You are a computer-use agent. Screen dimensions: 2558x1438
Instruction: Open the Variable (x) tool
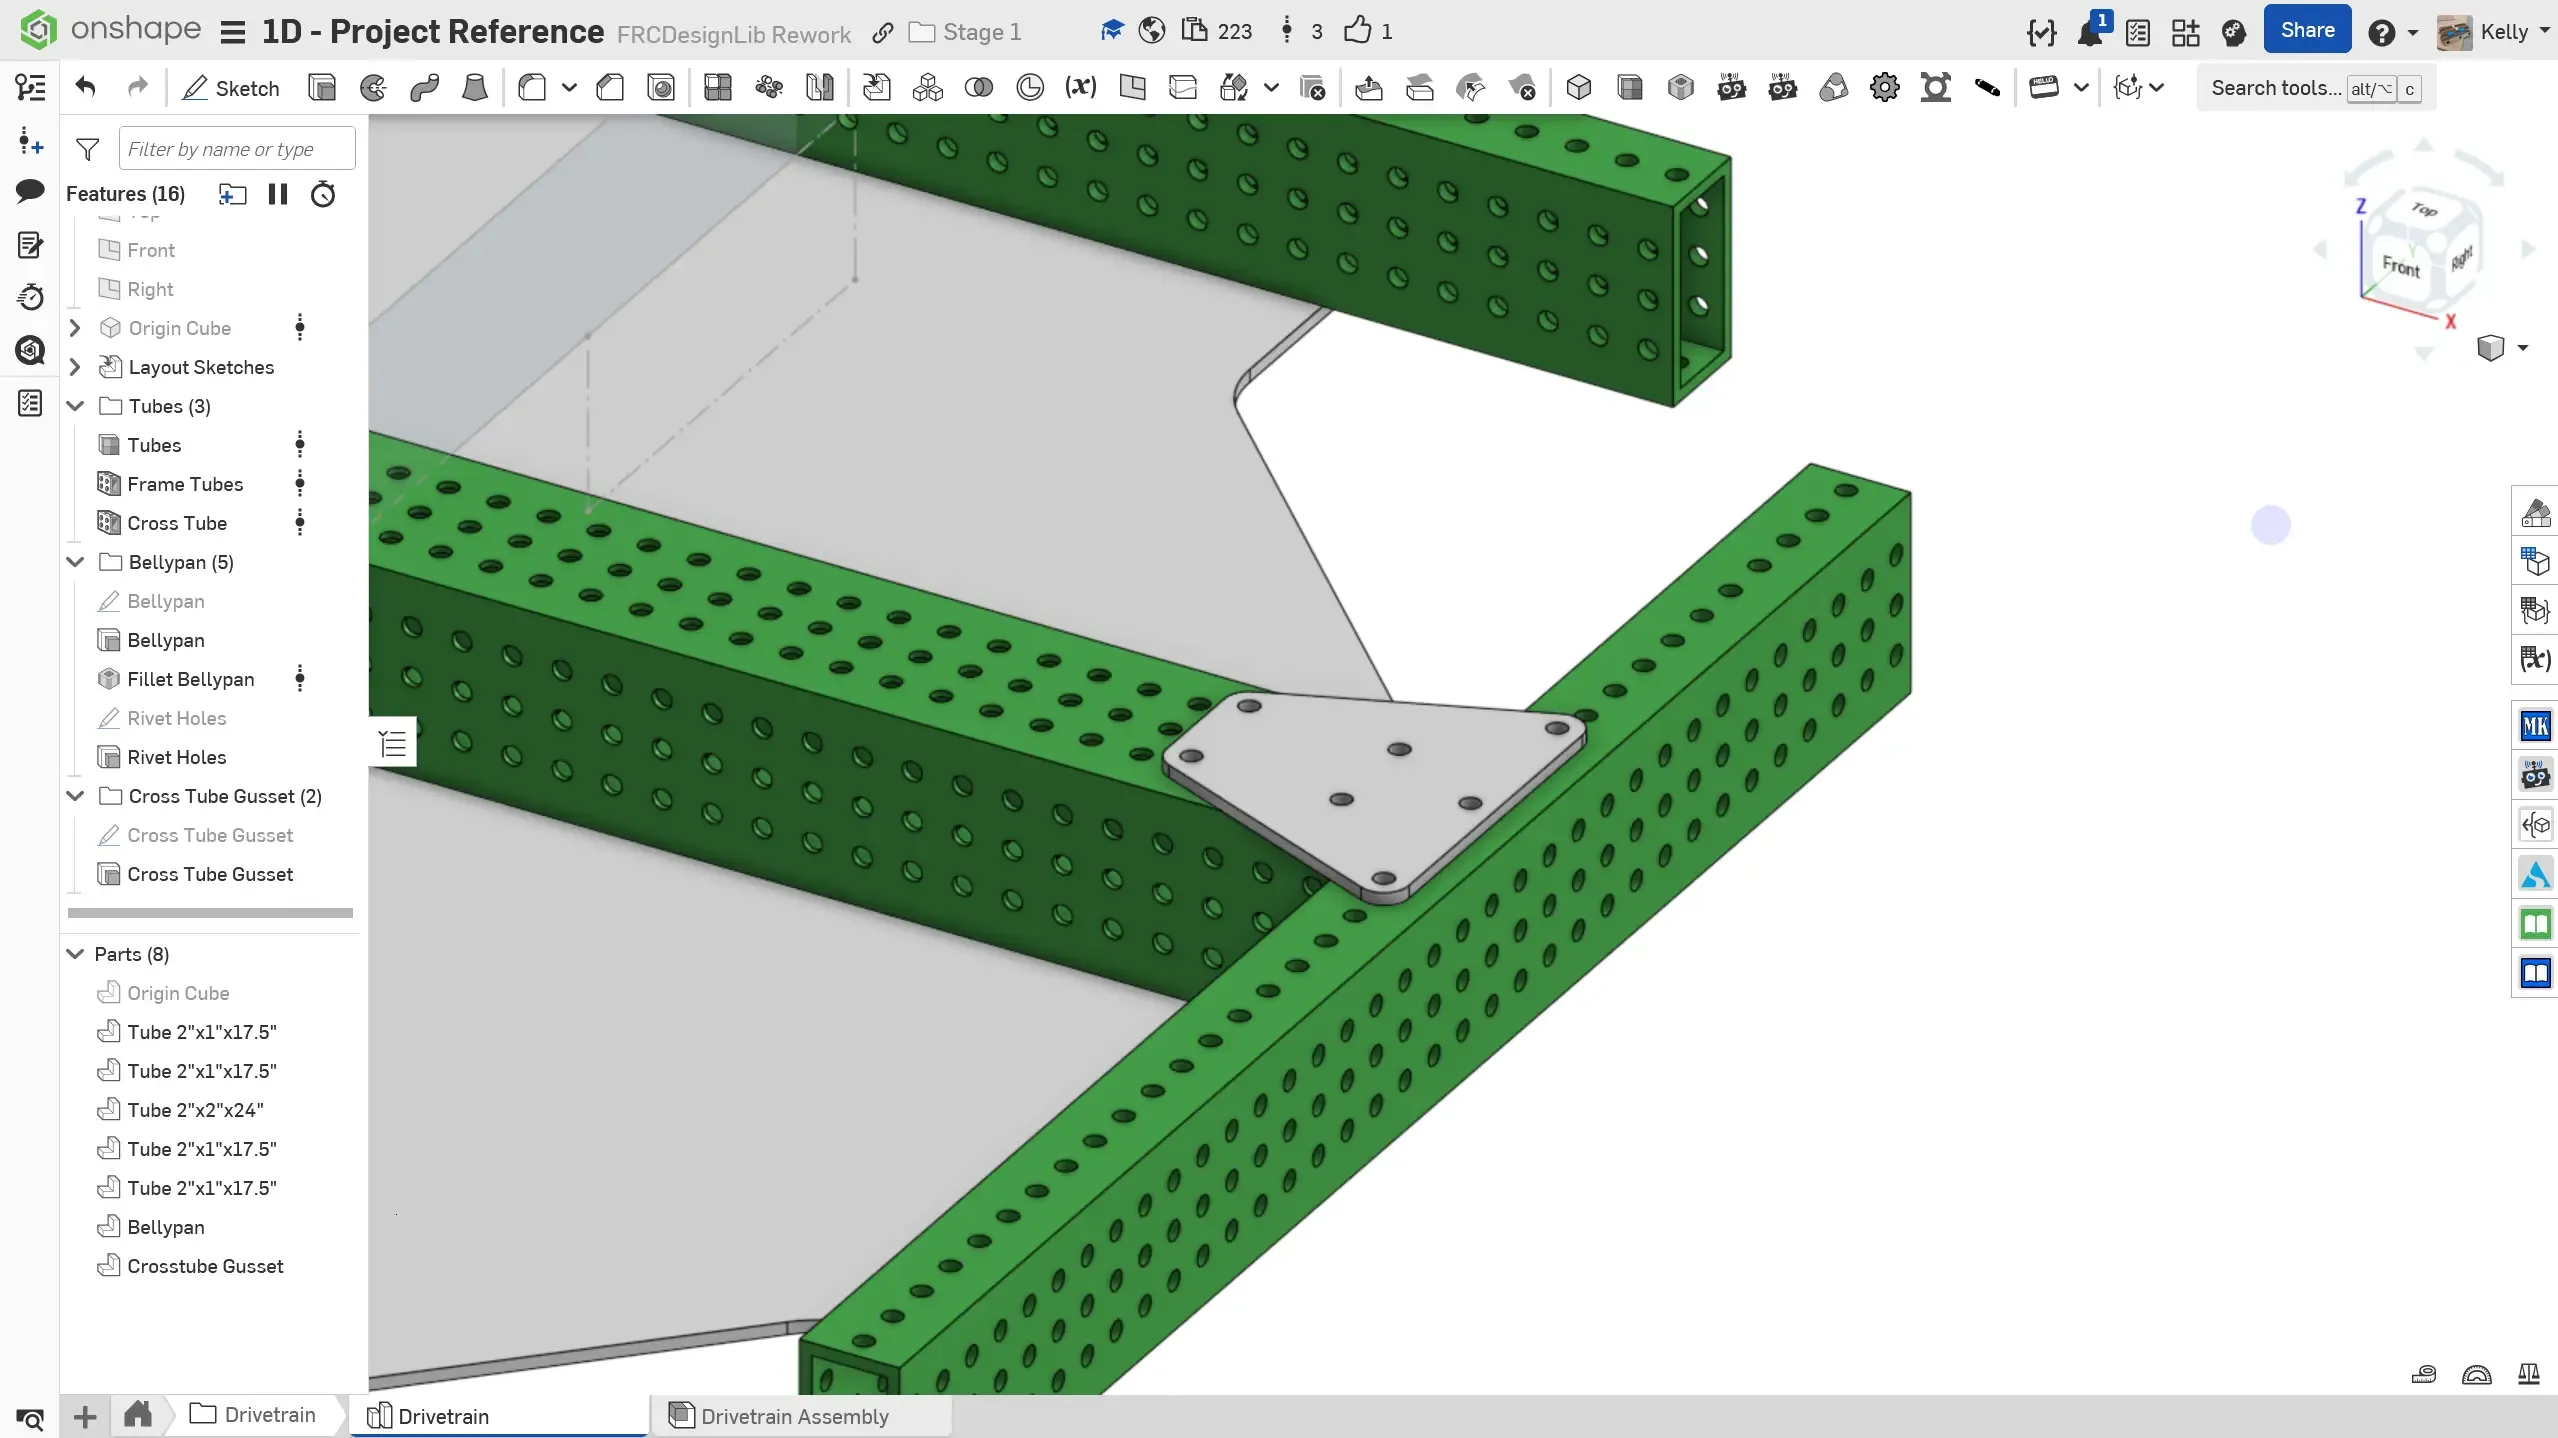click(x=1080, y=88)
